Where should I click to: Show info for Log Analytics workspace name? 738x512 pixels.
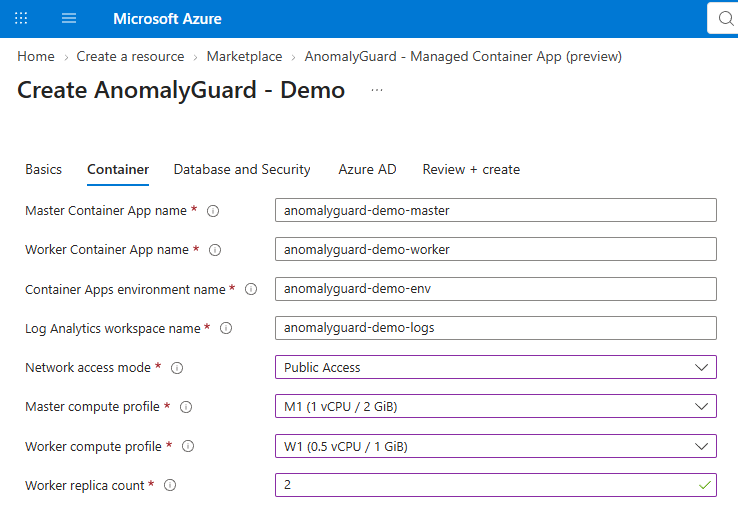[x=226, y=328]
